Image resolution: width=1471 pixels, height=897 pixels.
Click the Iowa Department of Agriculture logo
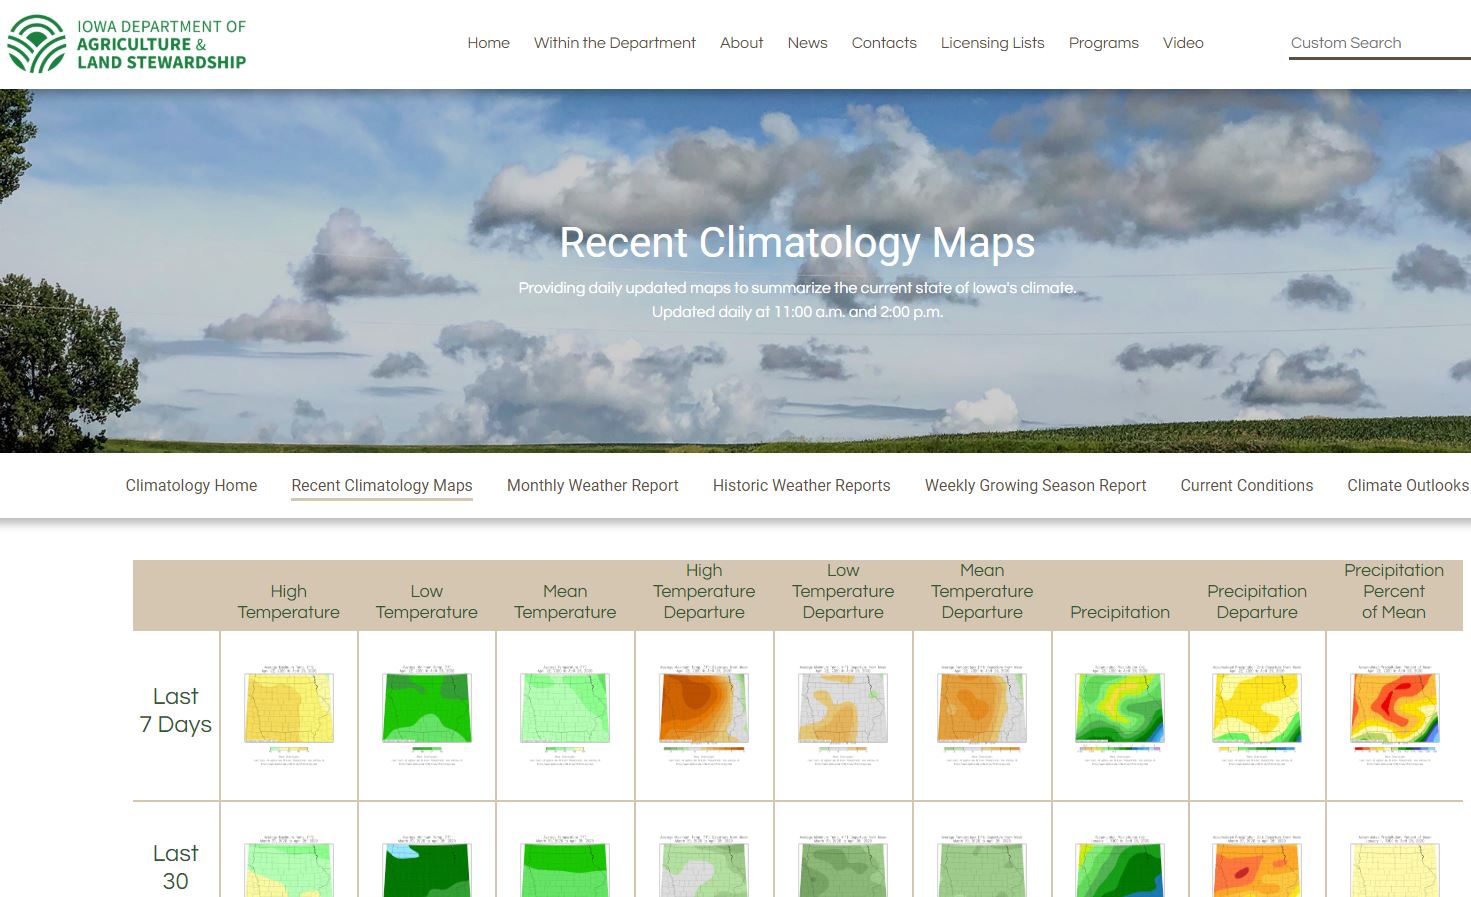click(127, 44)
